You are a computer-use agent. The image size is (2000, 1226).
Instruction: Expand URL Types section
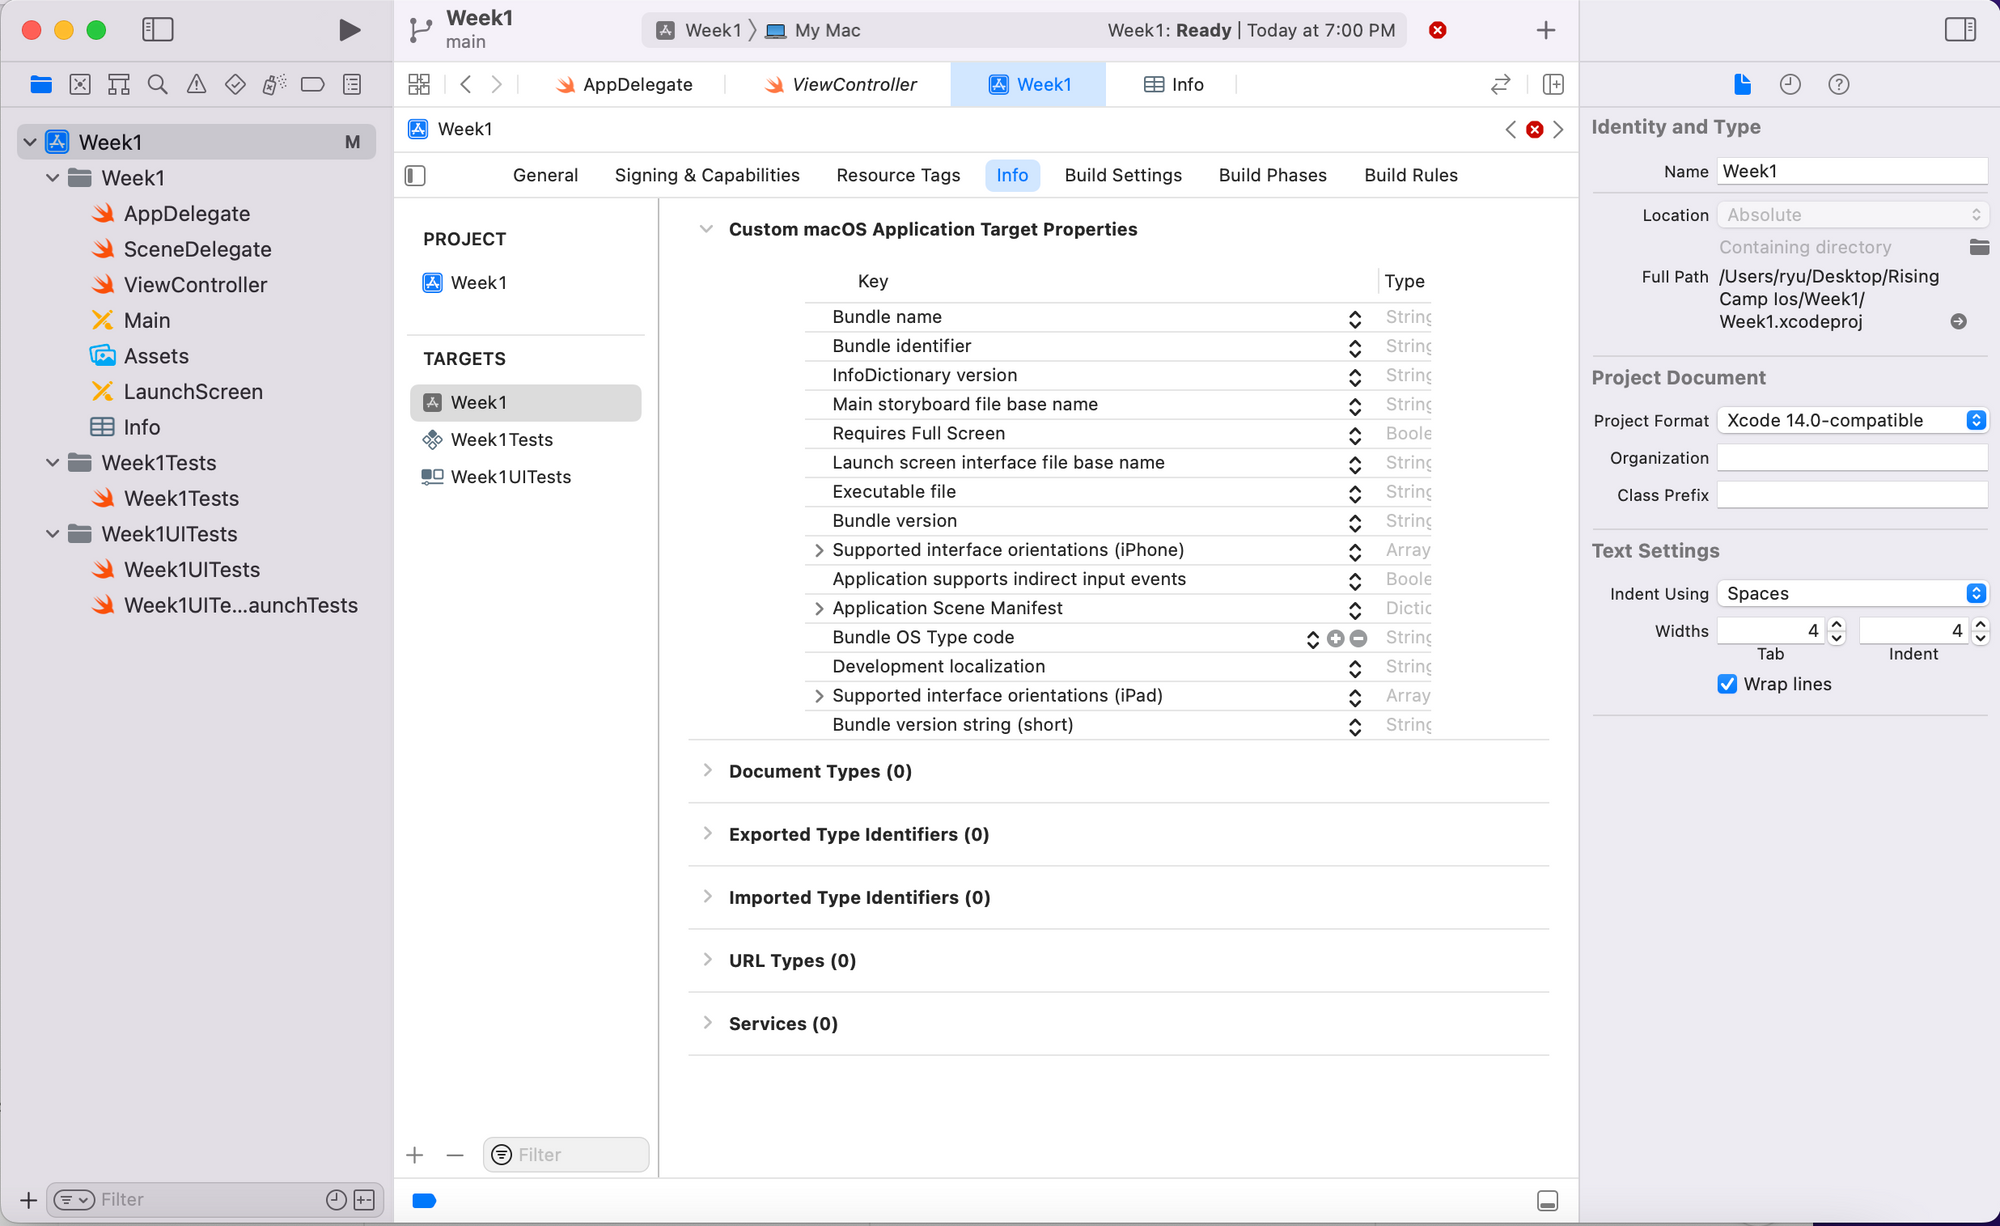(707, 959)
